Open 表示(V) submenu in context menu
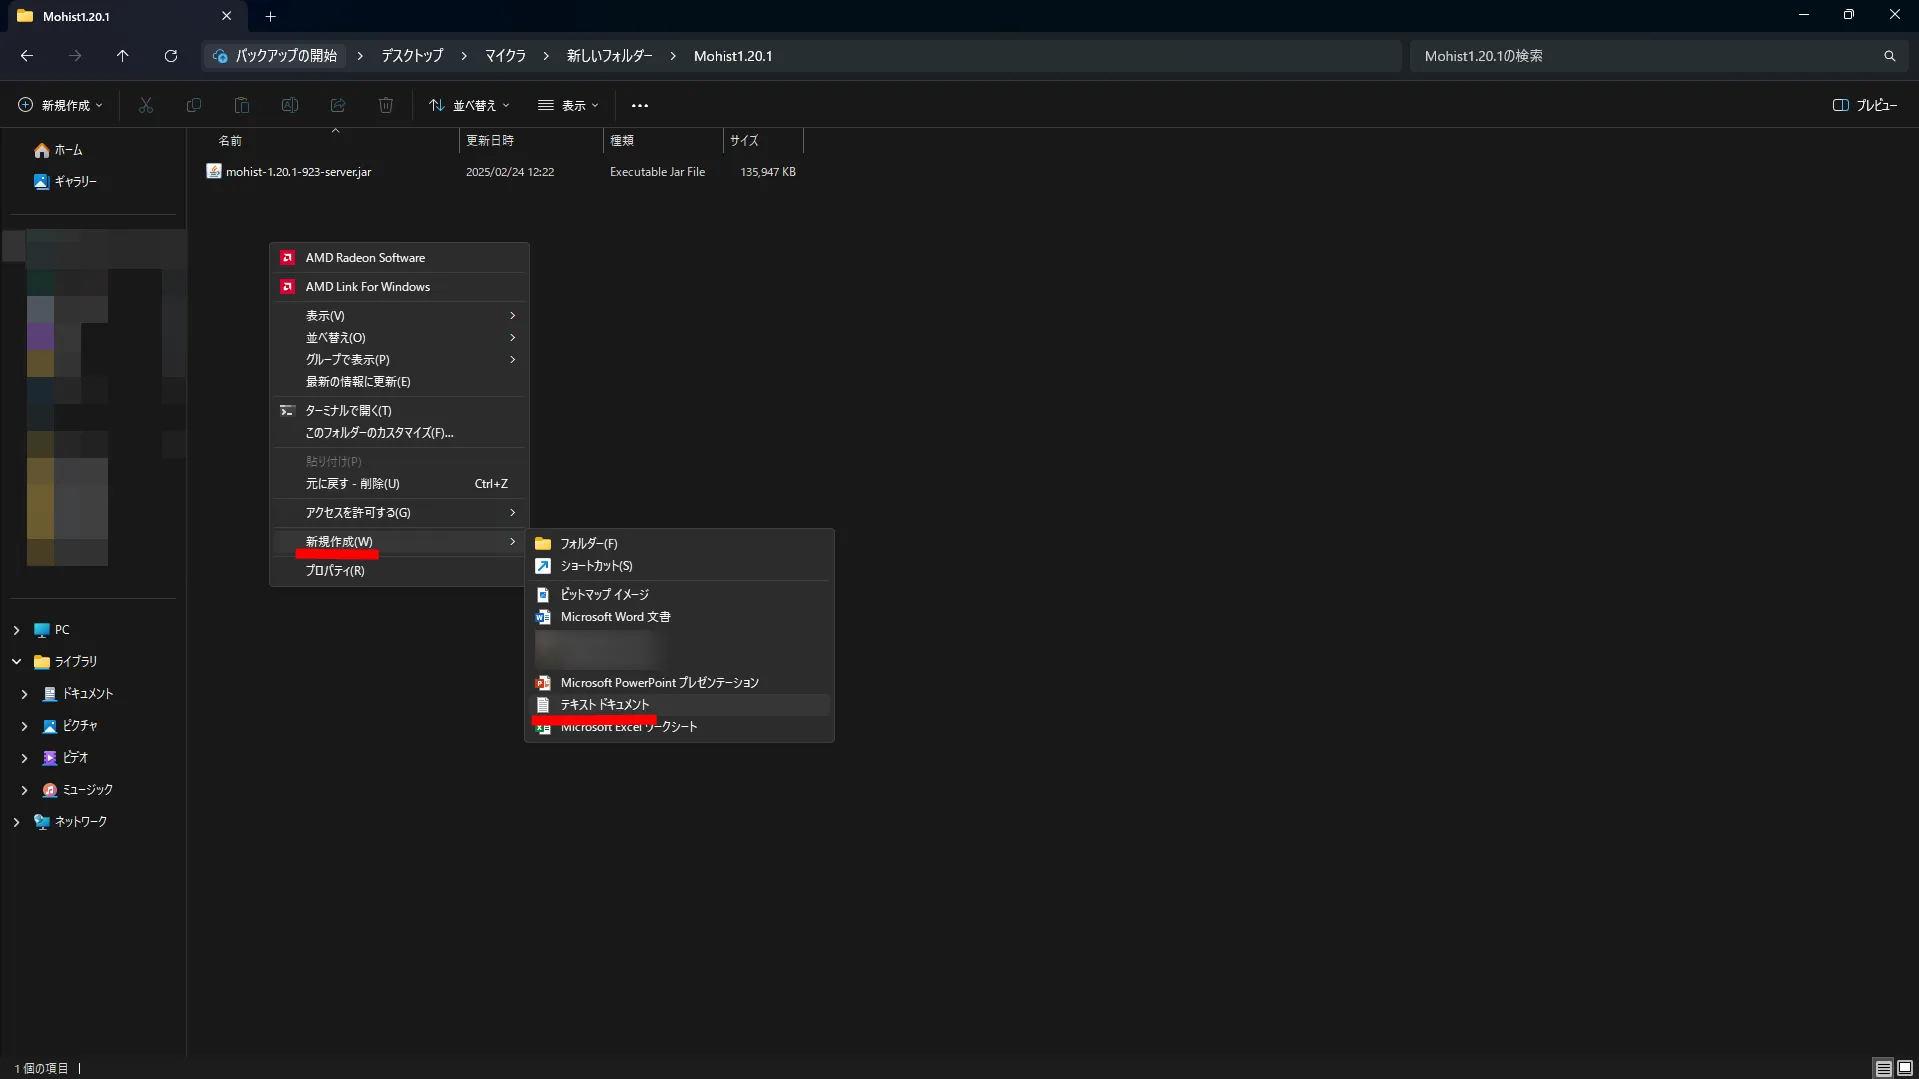Image resolution: width=1919 pixels, height=1079 pixels. (399, 316)
